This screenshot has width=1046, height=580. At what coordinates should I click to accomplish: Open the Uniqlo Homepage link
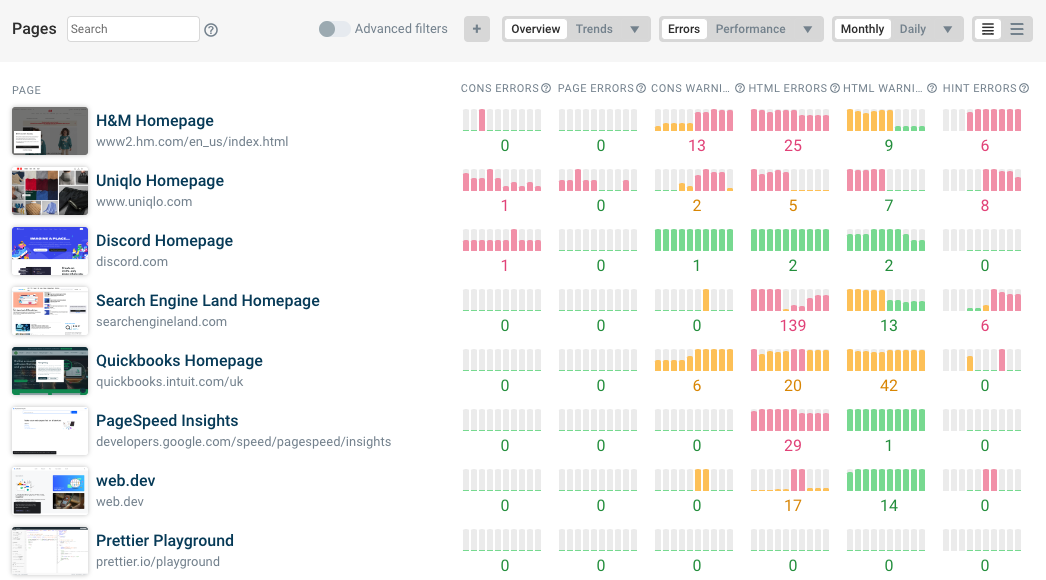pyautogui.click(x=160, y=181)
